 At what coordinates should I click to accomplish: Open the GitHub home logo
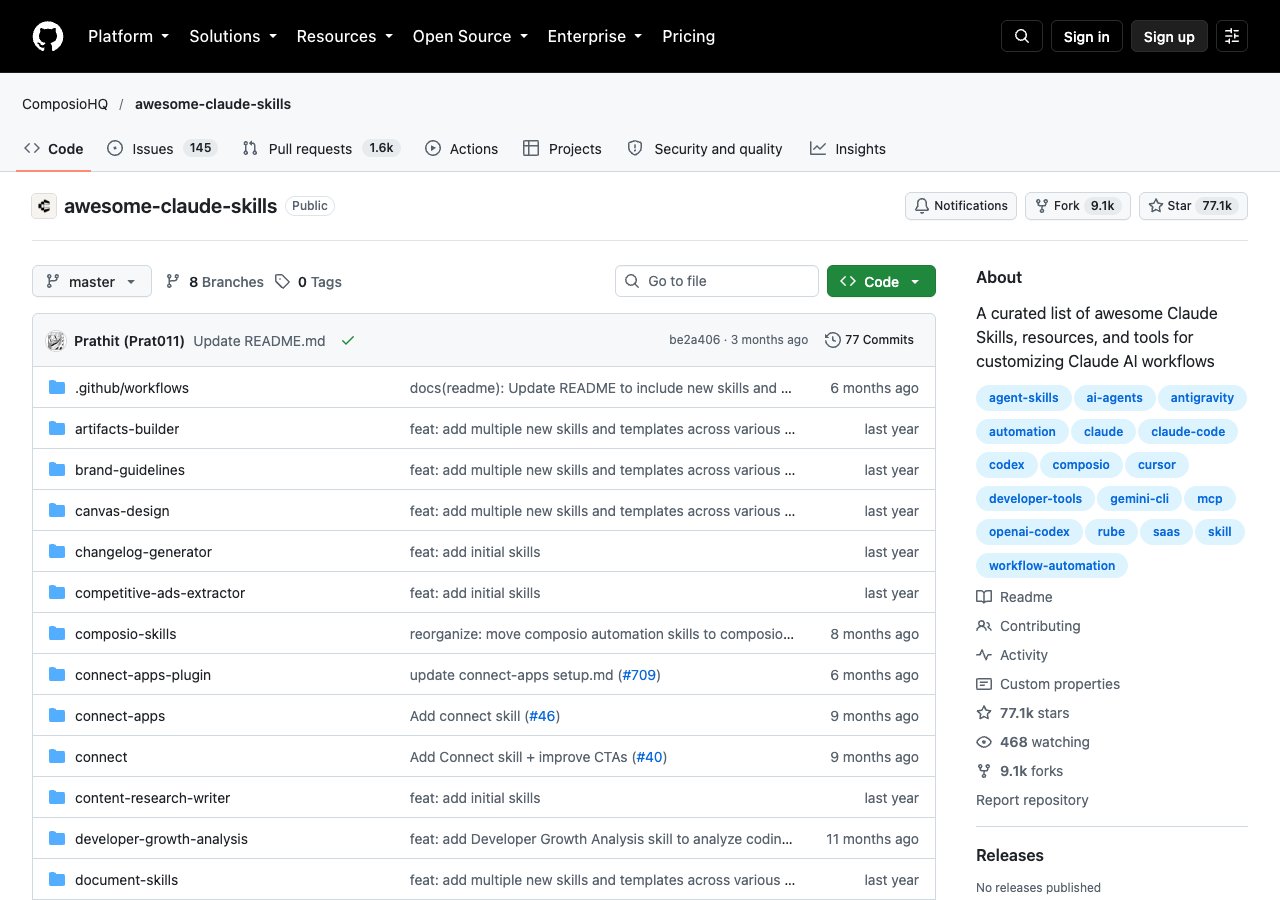48,36
